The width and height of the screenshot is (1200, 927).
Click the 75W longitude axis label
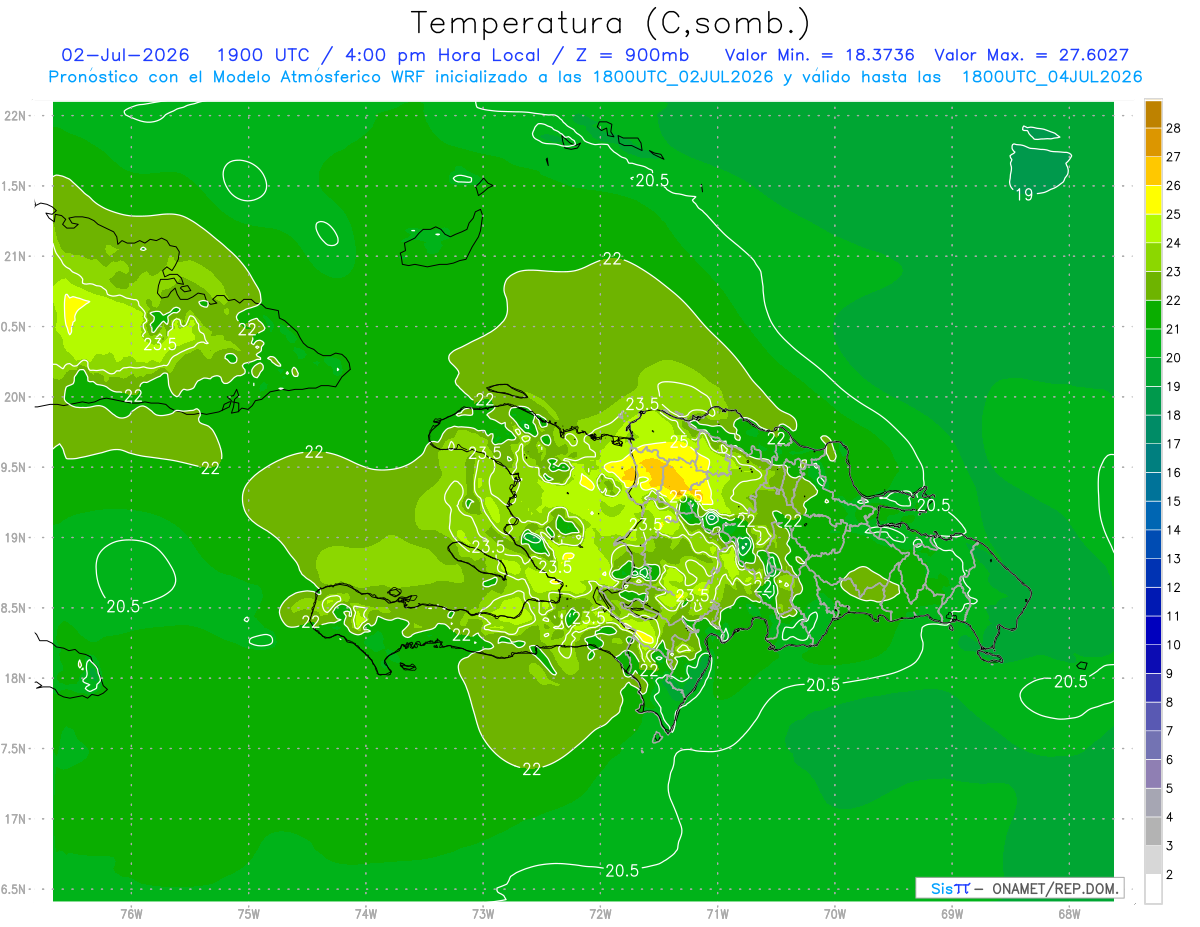coord(248,914)
